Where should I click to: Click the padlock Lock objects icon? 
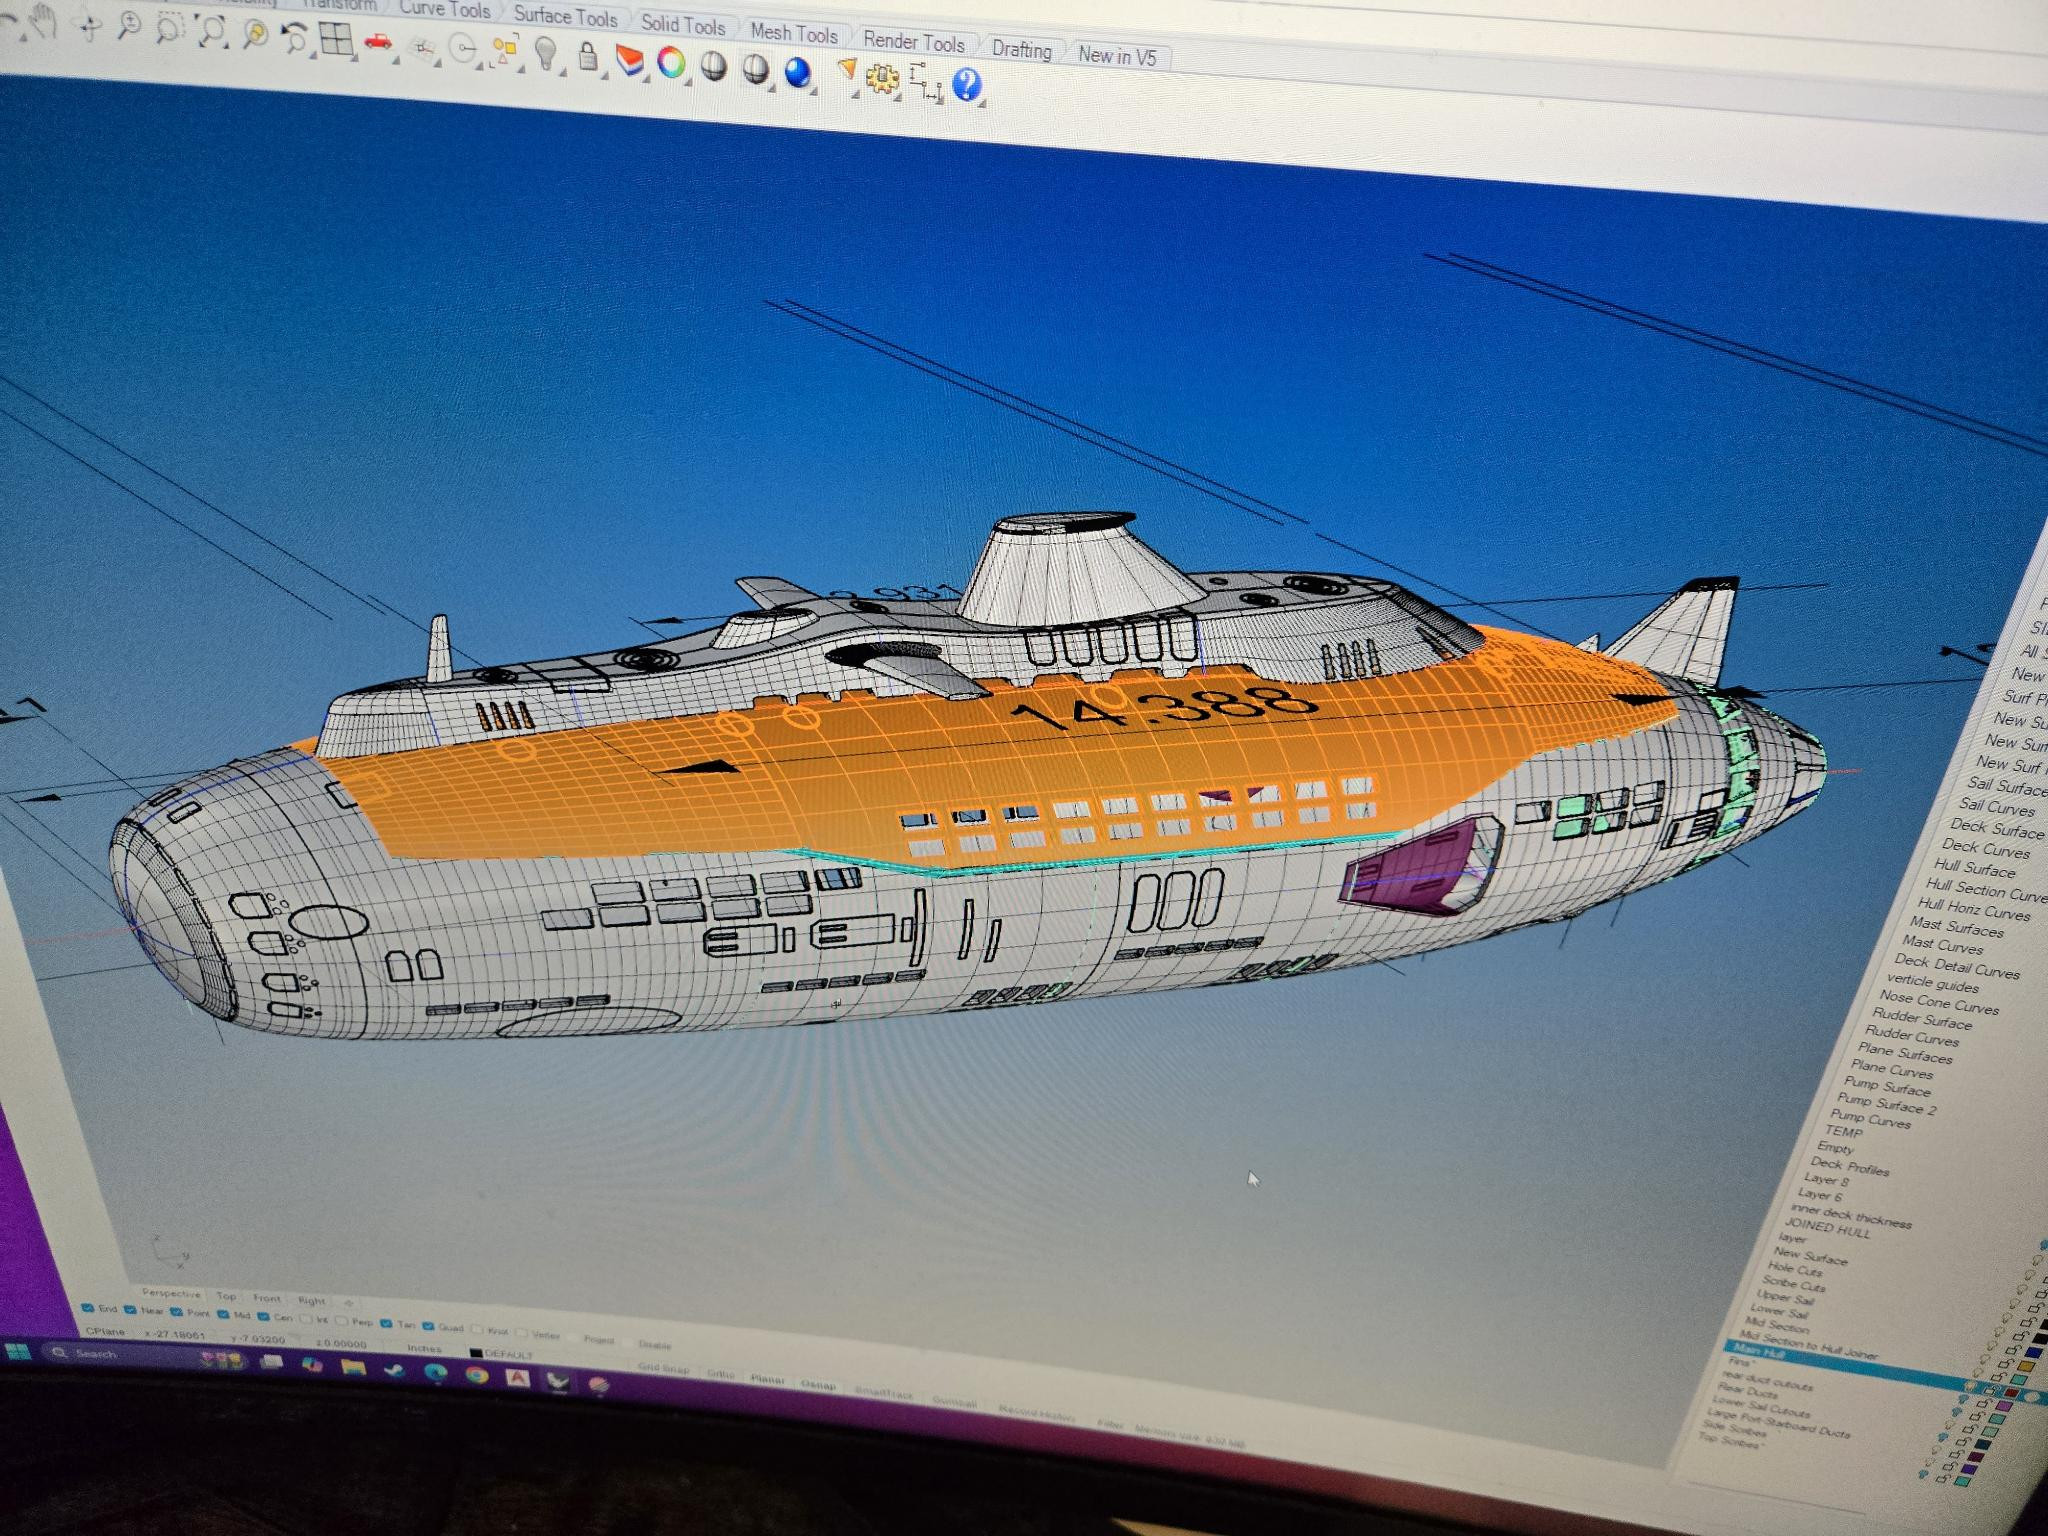pyautogui.click(x=589, y=58)
